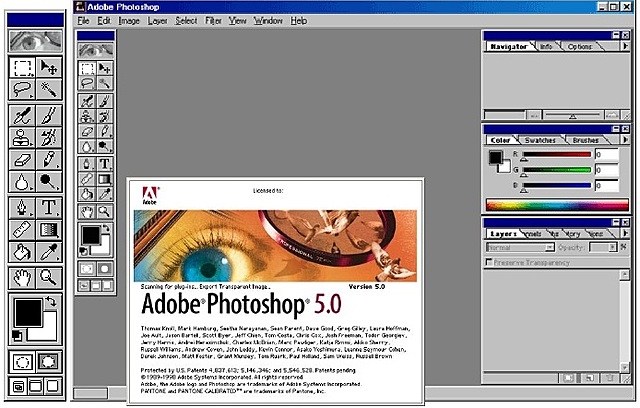The width and height of the screenshot is (640, 408).
Task: Click the large toolbox foreground color swatch
Action: (x=28, y=313)
